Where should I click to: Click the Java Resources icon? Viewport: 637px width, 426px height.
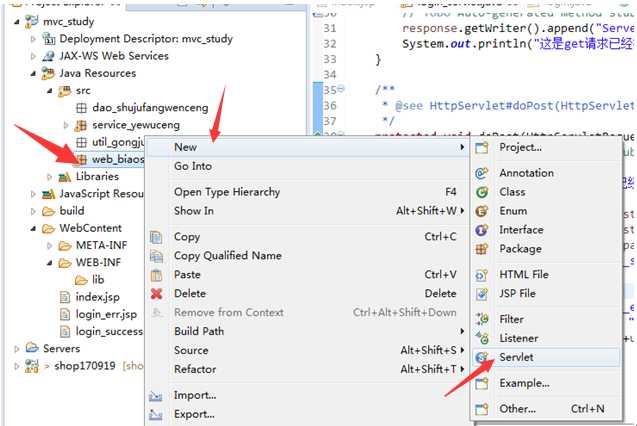pyautogui.click(x=48, y=73)
